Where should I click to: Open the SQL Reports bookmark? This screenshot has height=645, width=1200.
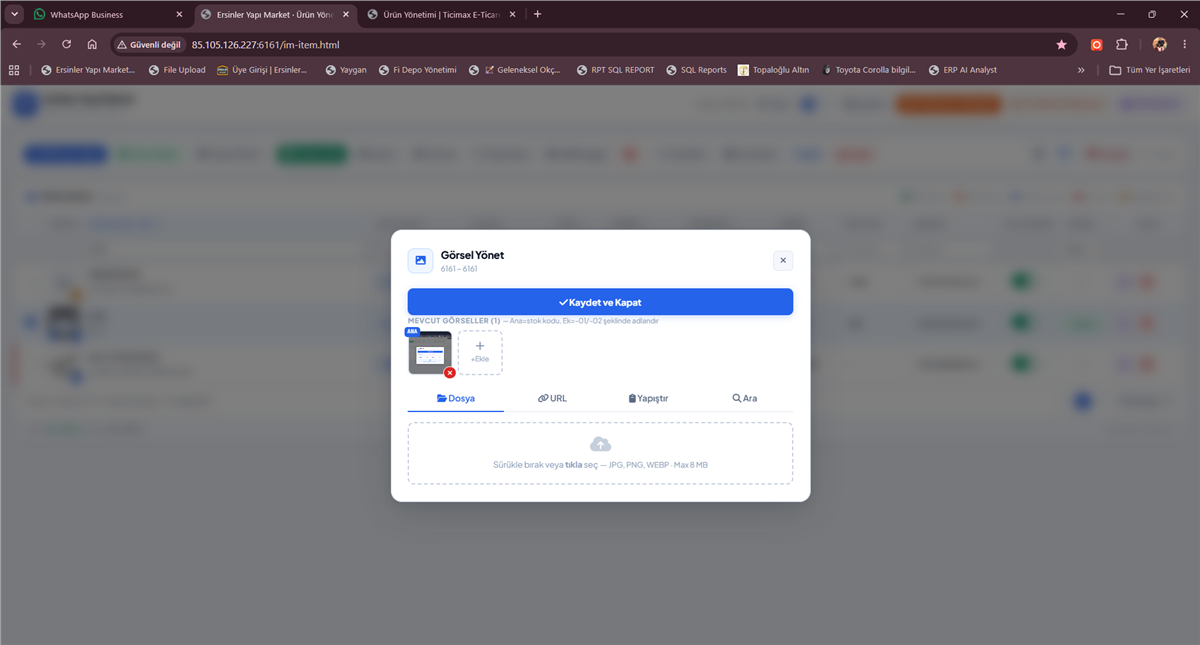[x=697, y=70]
